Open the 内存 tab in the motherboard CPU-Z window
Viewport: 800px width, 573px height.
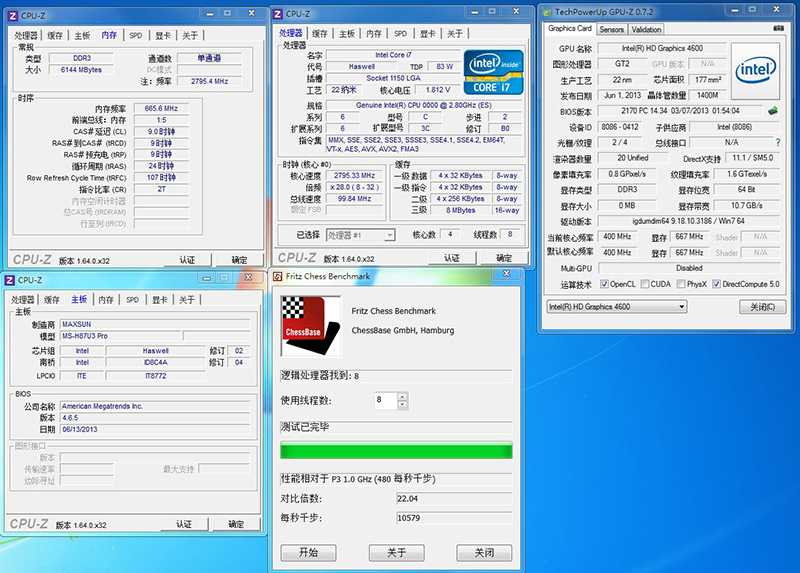tap(106, 300)
